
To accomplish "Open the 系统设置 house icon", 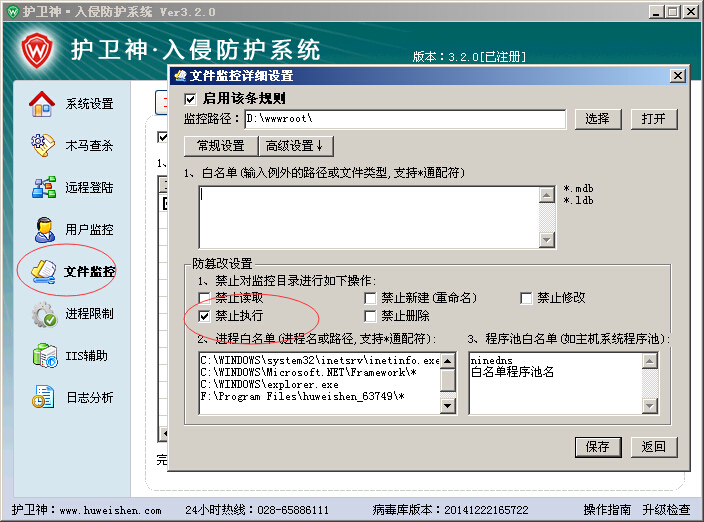I will point(42,104).
